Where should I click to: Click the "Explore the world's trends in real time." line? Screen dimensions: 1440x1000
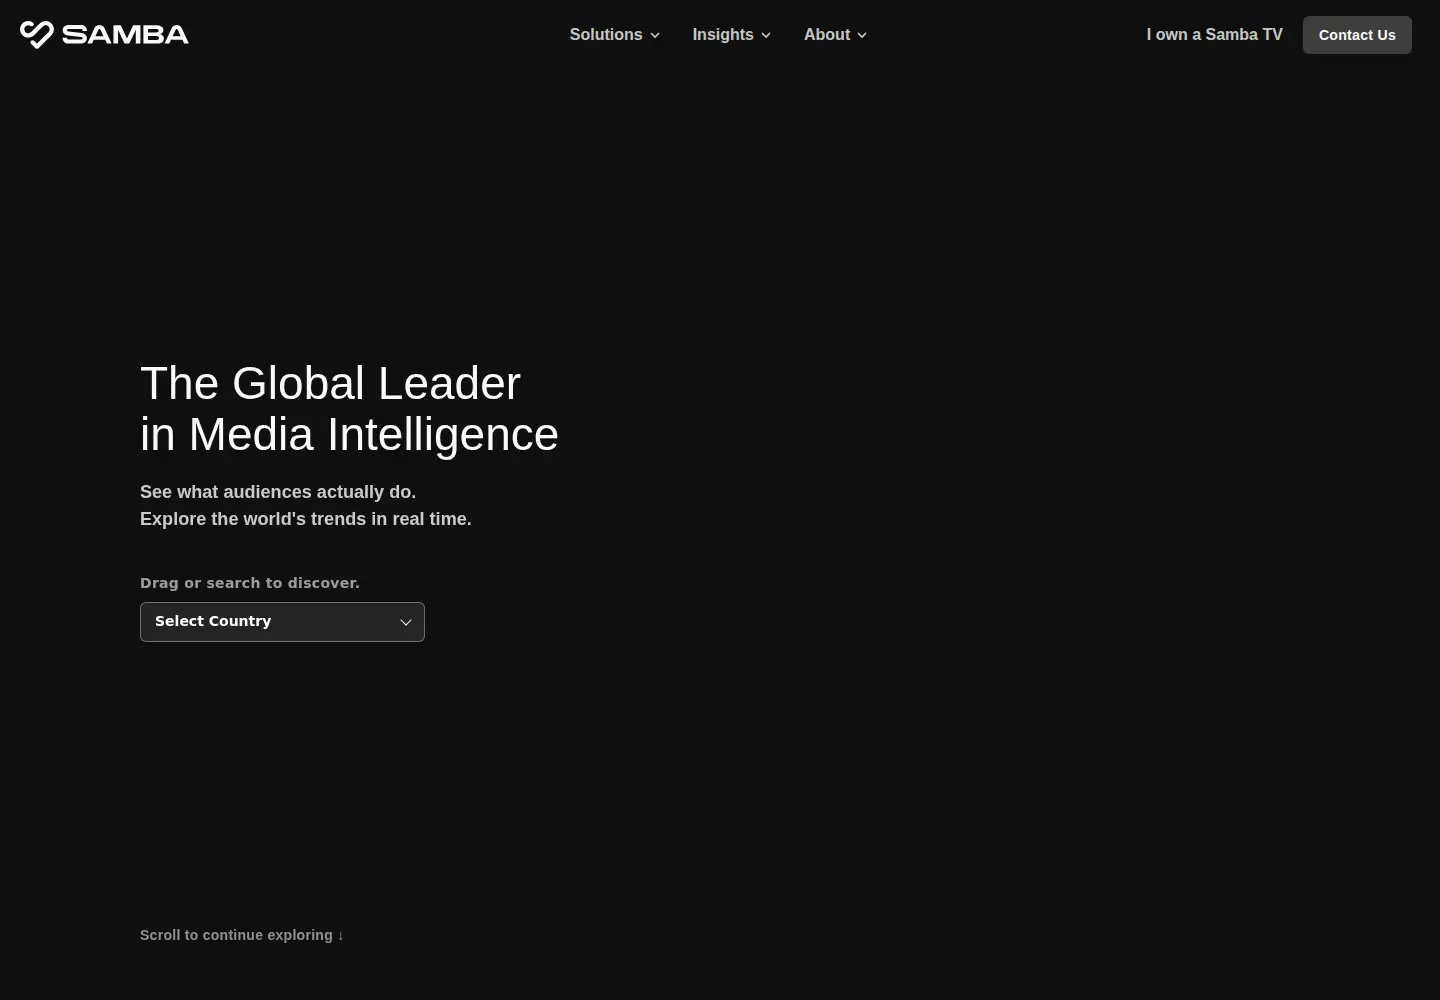click(x=306, y=519)
